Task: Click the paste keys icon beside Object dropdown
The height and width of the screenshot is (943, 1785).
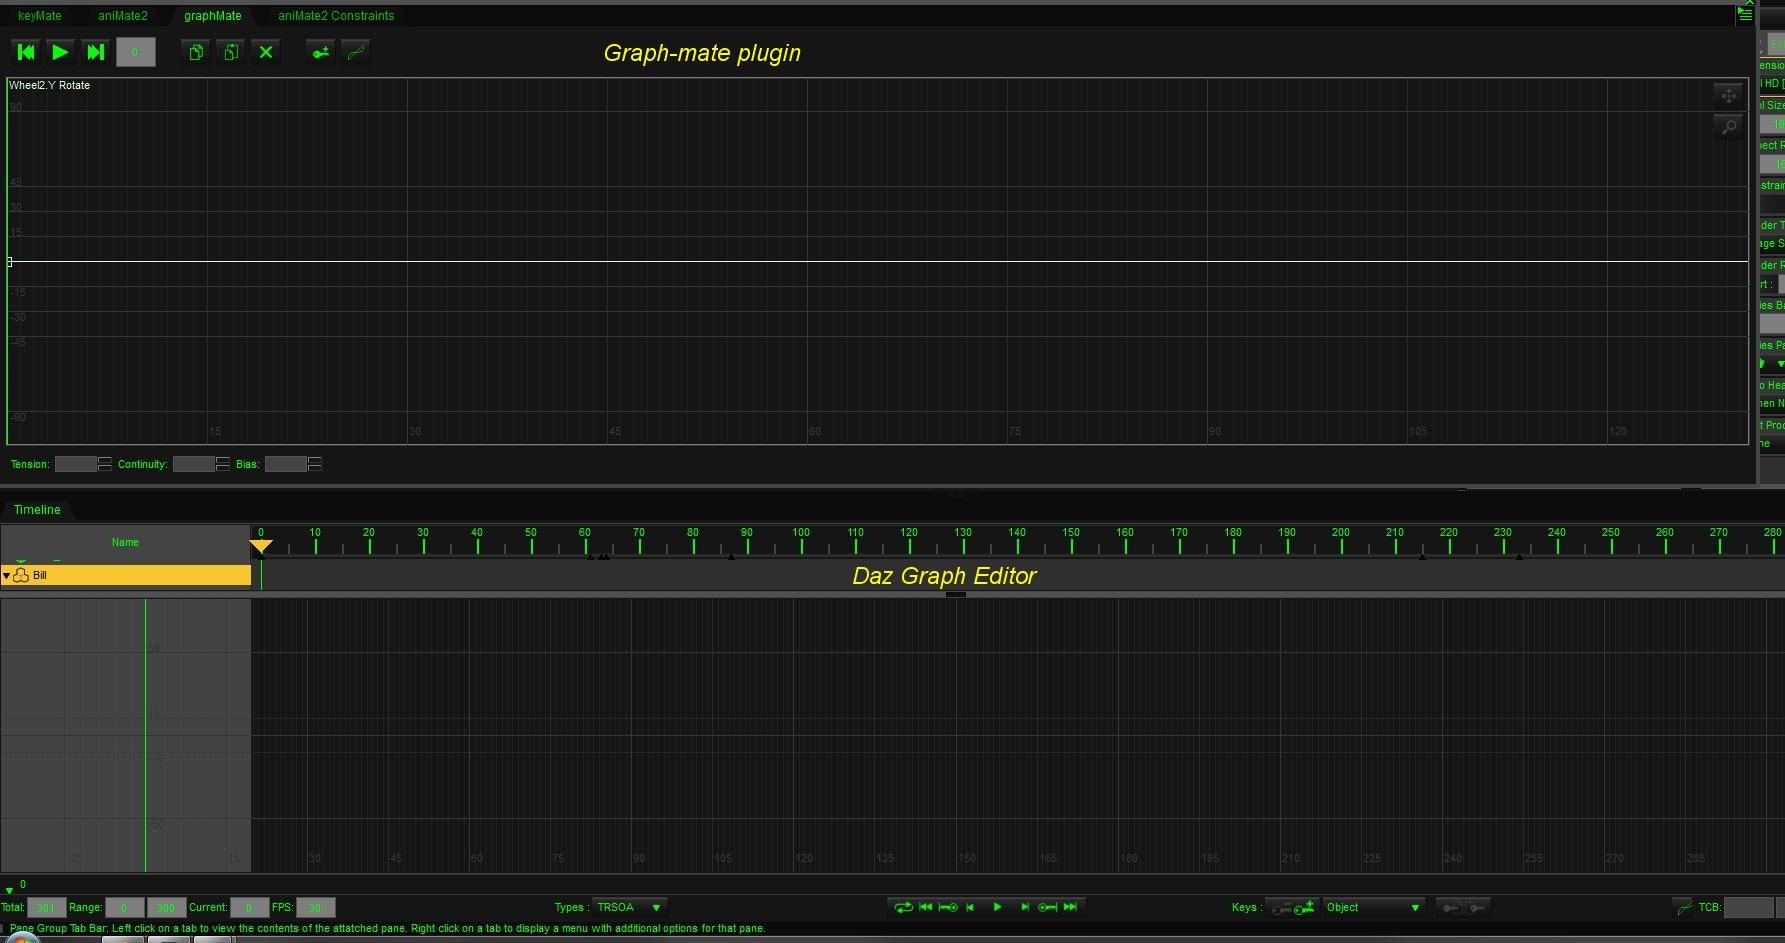Action: 1477,908
